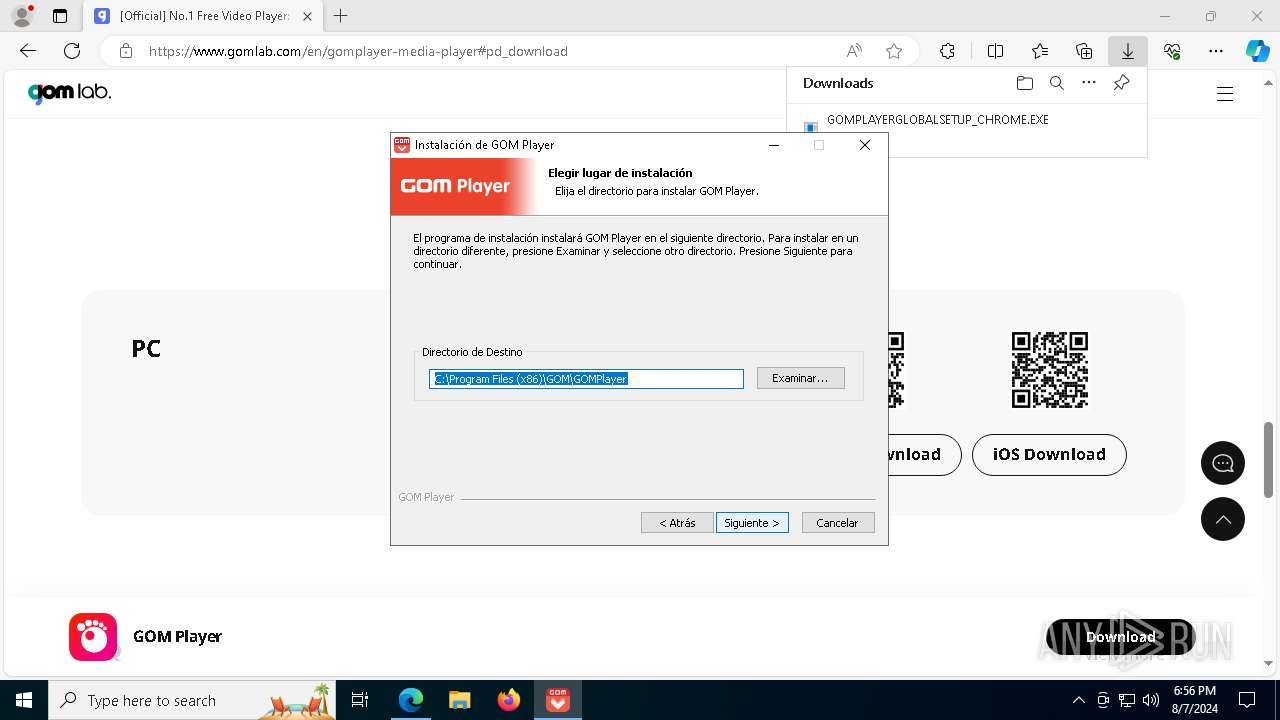The height and width of the screenshot is (720, 1280).
Task: Click the iOS Download button
Action: 1049,454
